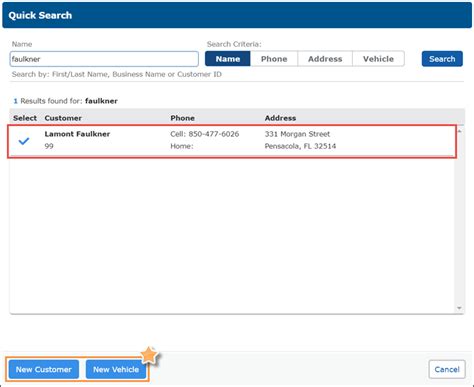
Task: Click the customer name Lamont Faulkner
Action: pos(77,134)
